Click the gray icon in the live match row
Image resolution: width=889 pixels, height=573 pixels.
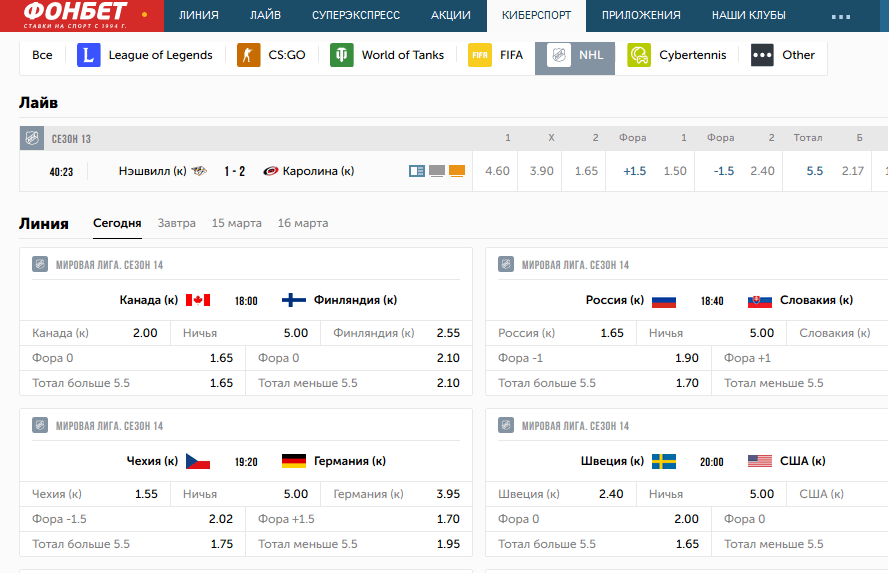(437, 171)
